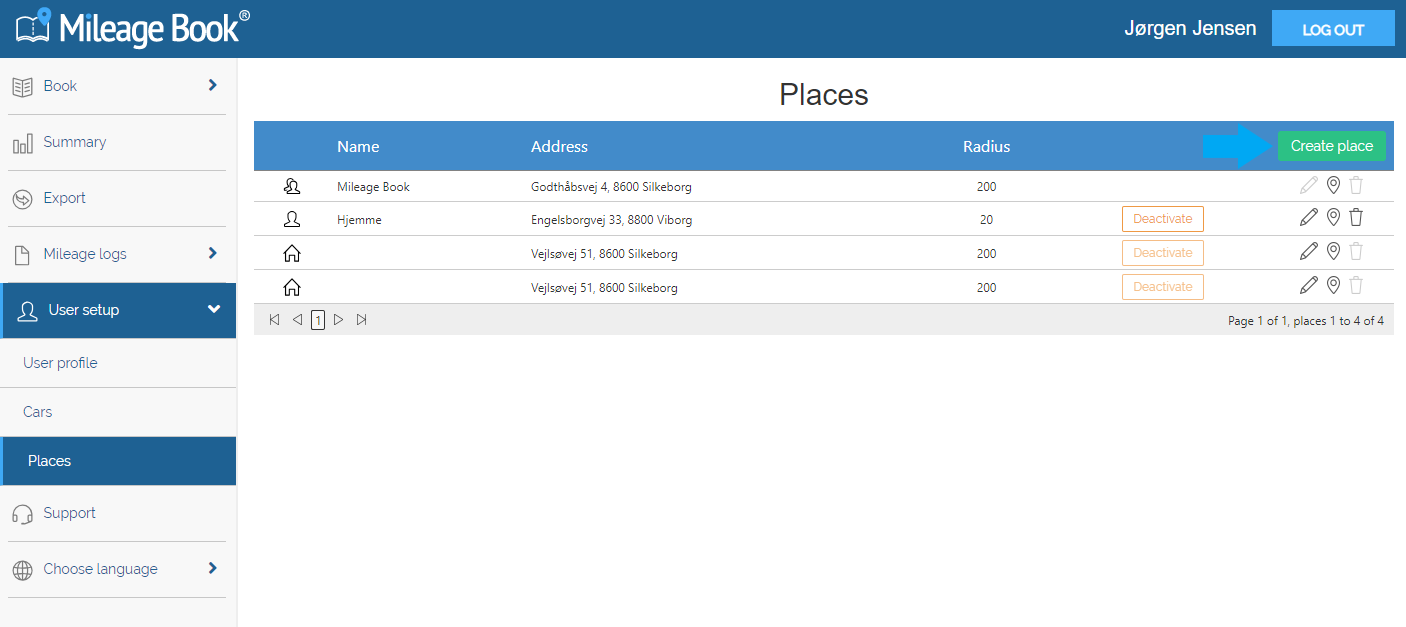The width and height of the screenshot is (1406, 627).
Task: Open Mileage logs via the document icon
Action: pyautogui.click(x=22, y=255)
